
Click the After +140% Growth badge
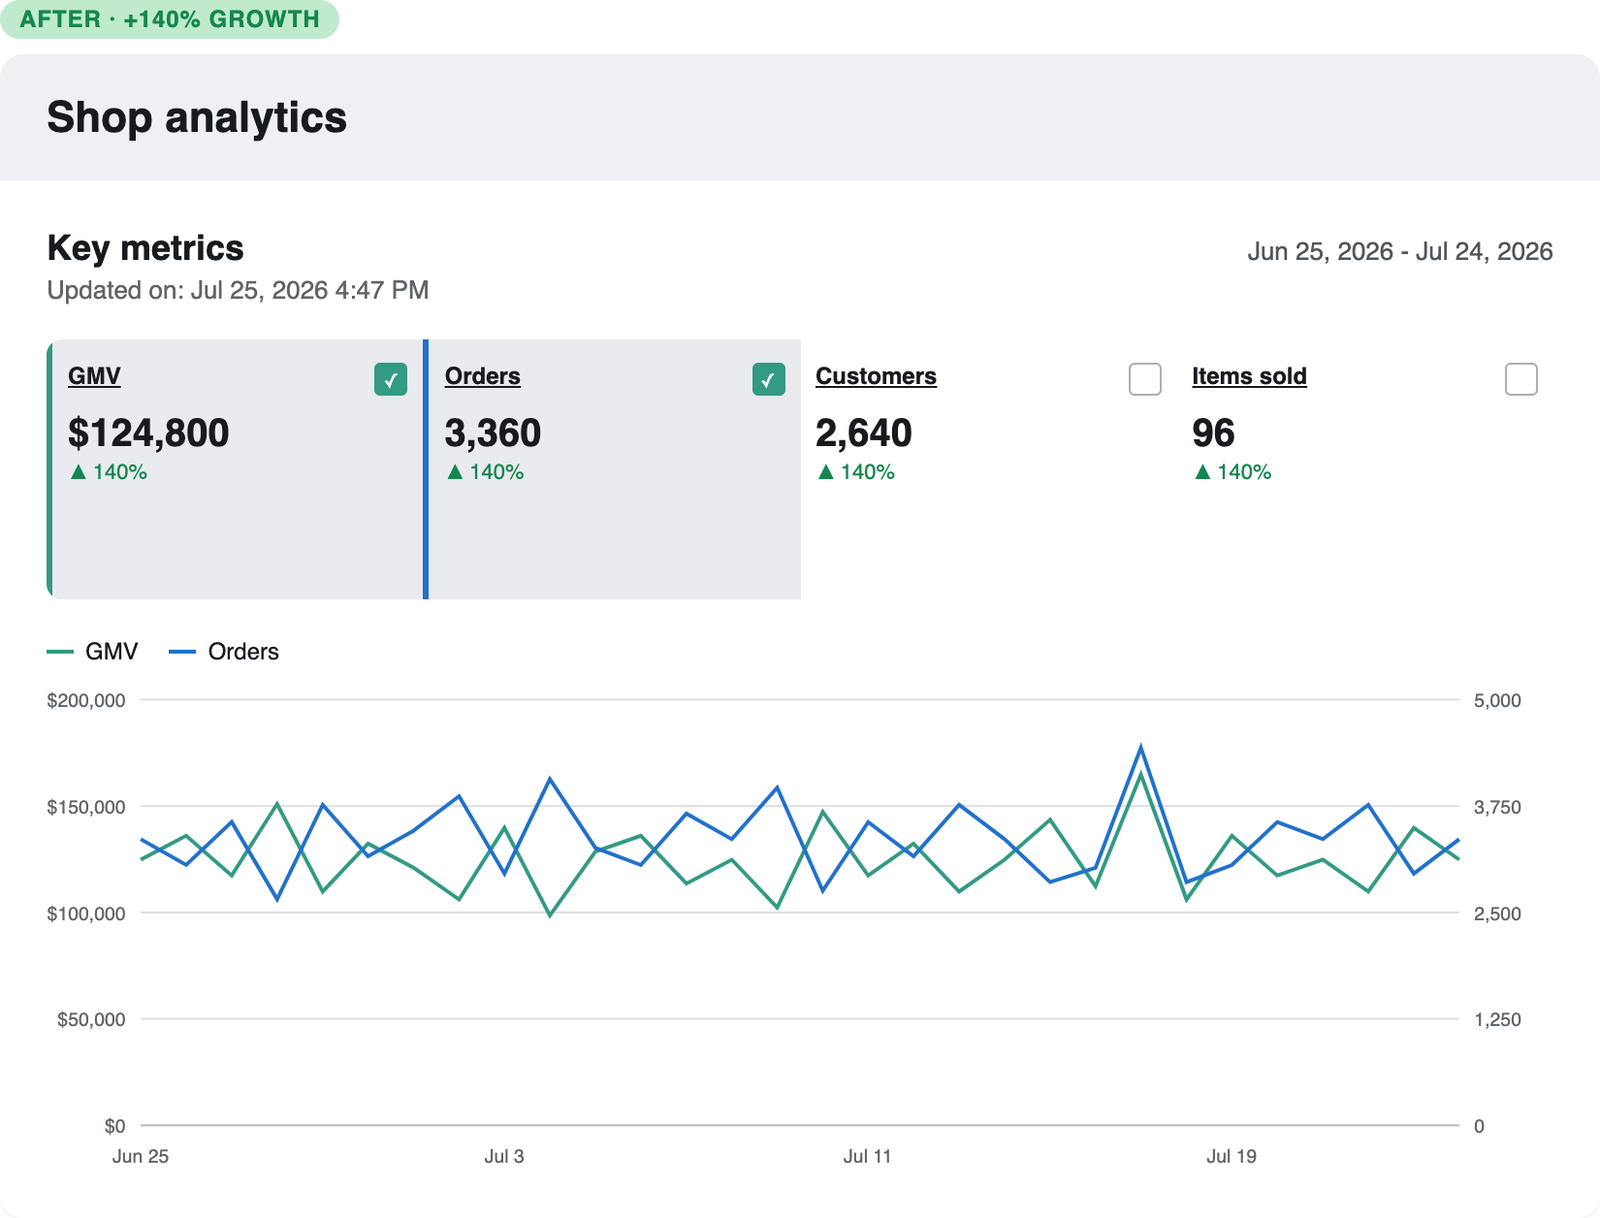(170, 19)
